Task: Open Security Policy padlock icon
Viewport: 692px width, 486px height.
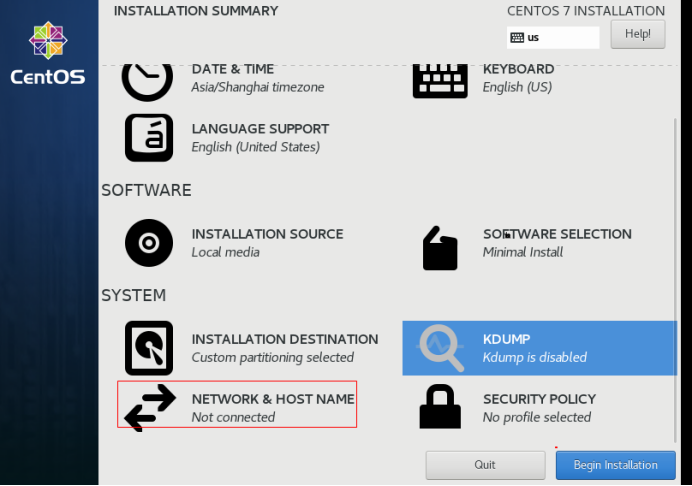Action: pos(440,407)
